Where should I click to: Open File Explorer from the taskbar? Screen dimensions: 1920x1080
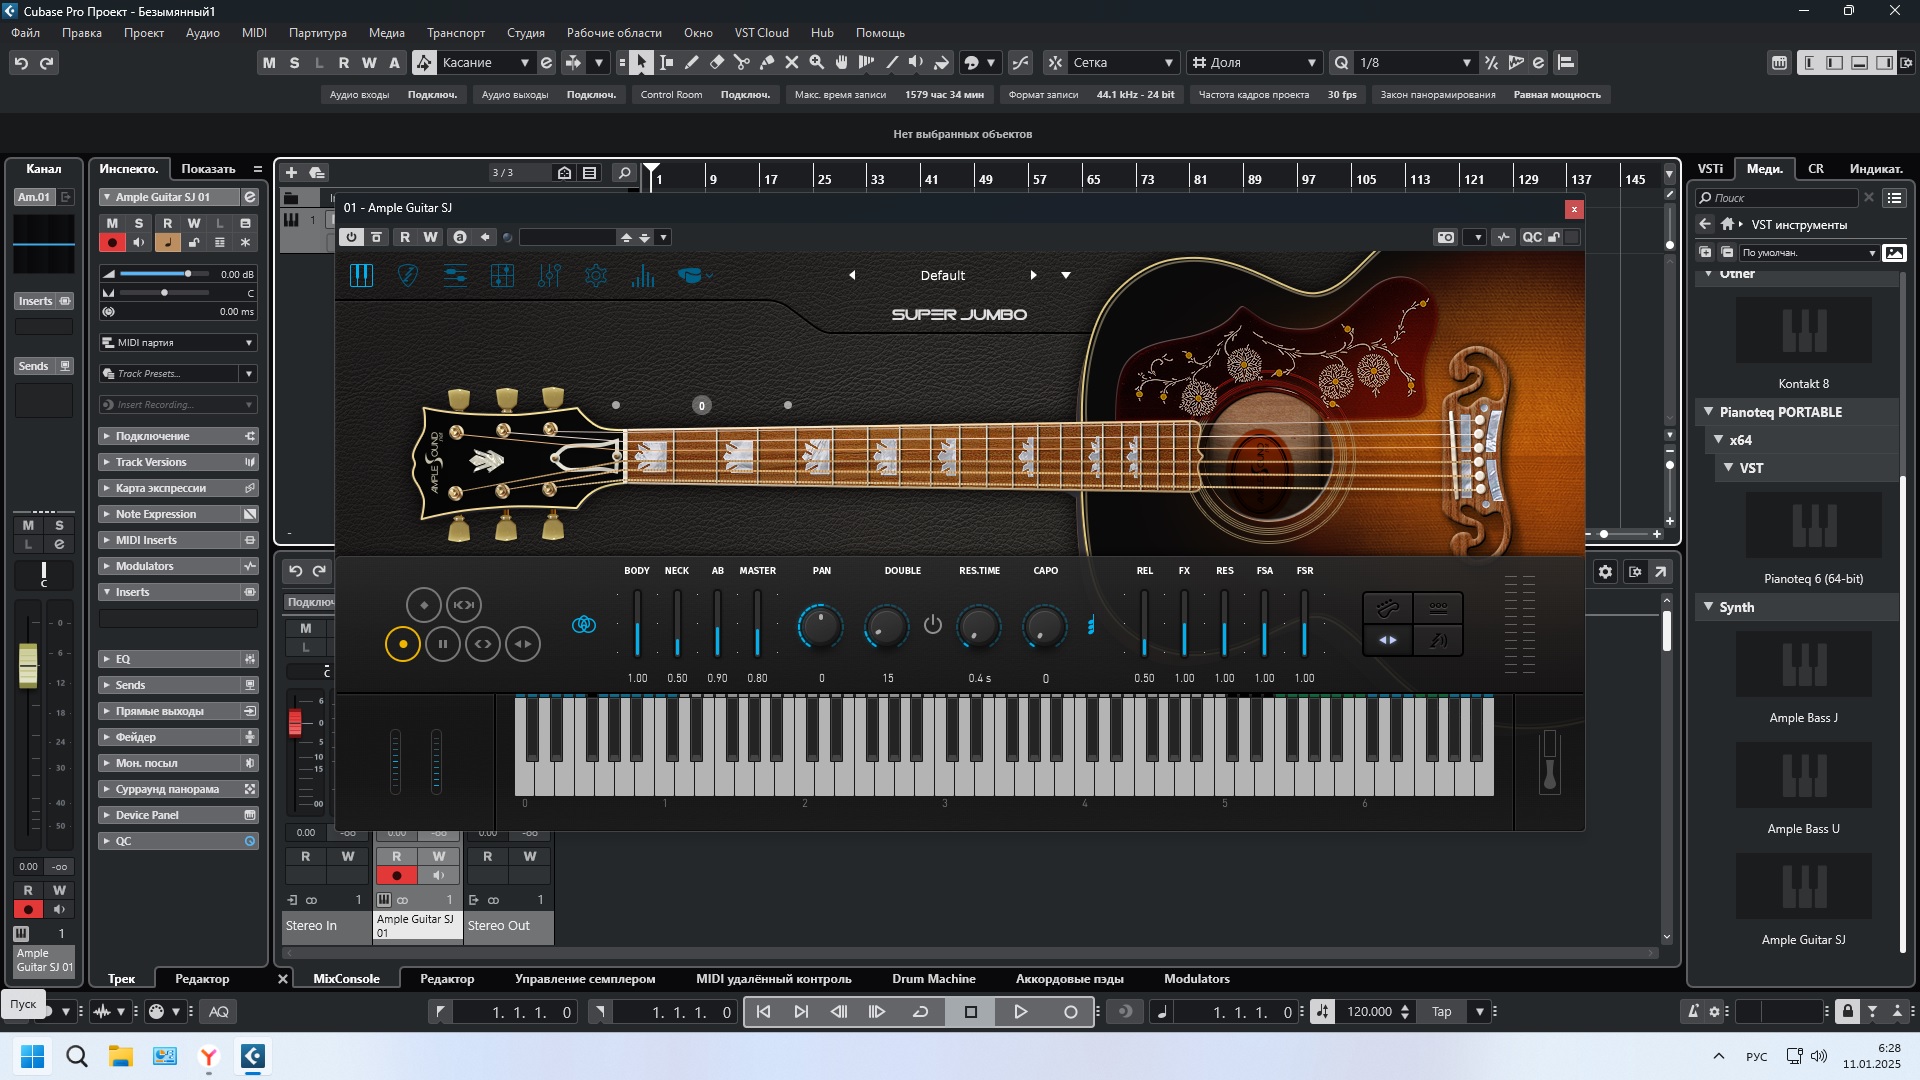pos(121,1055)
